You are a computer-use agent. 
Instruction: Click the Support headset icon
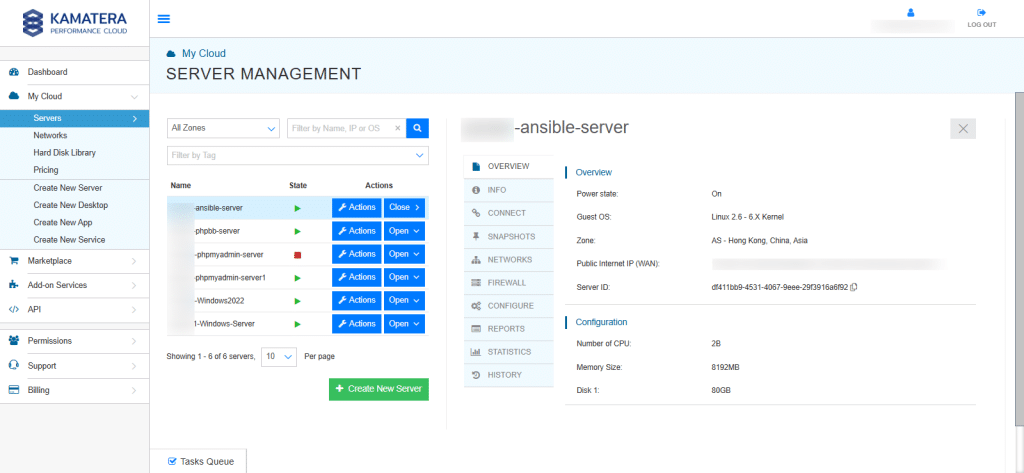click(x=14, y=366)
